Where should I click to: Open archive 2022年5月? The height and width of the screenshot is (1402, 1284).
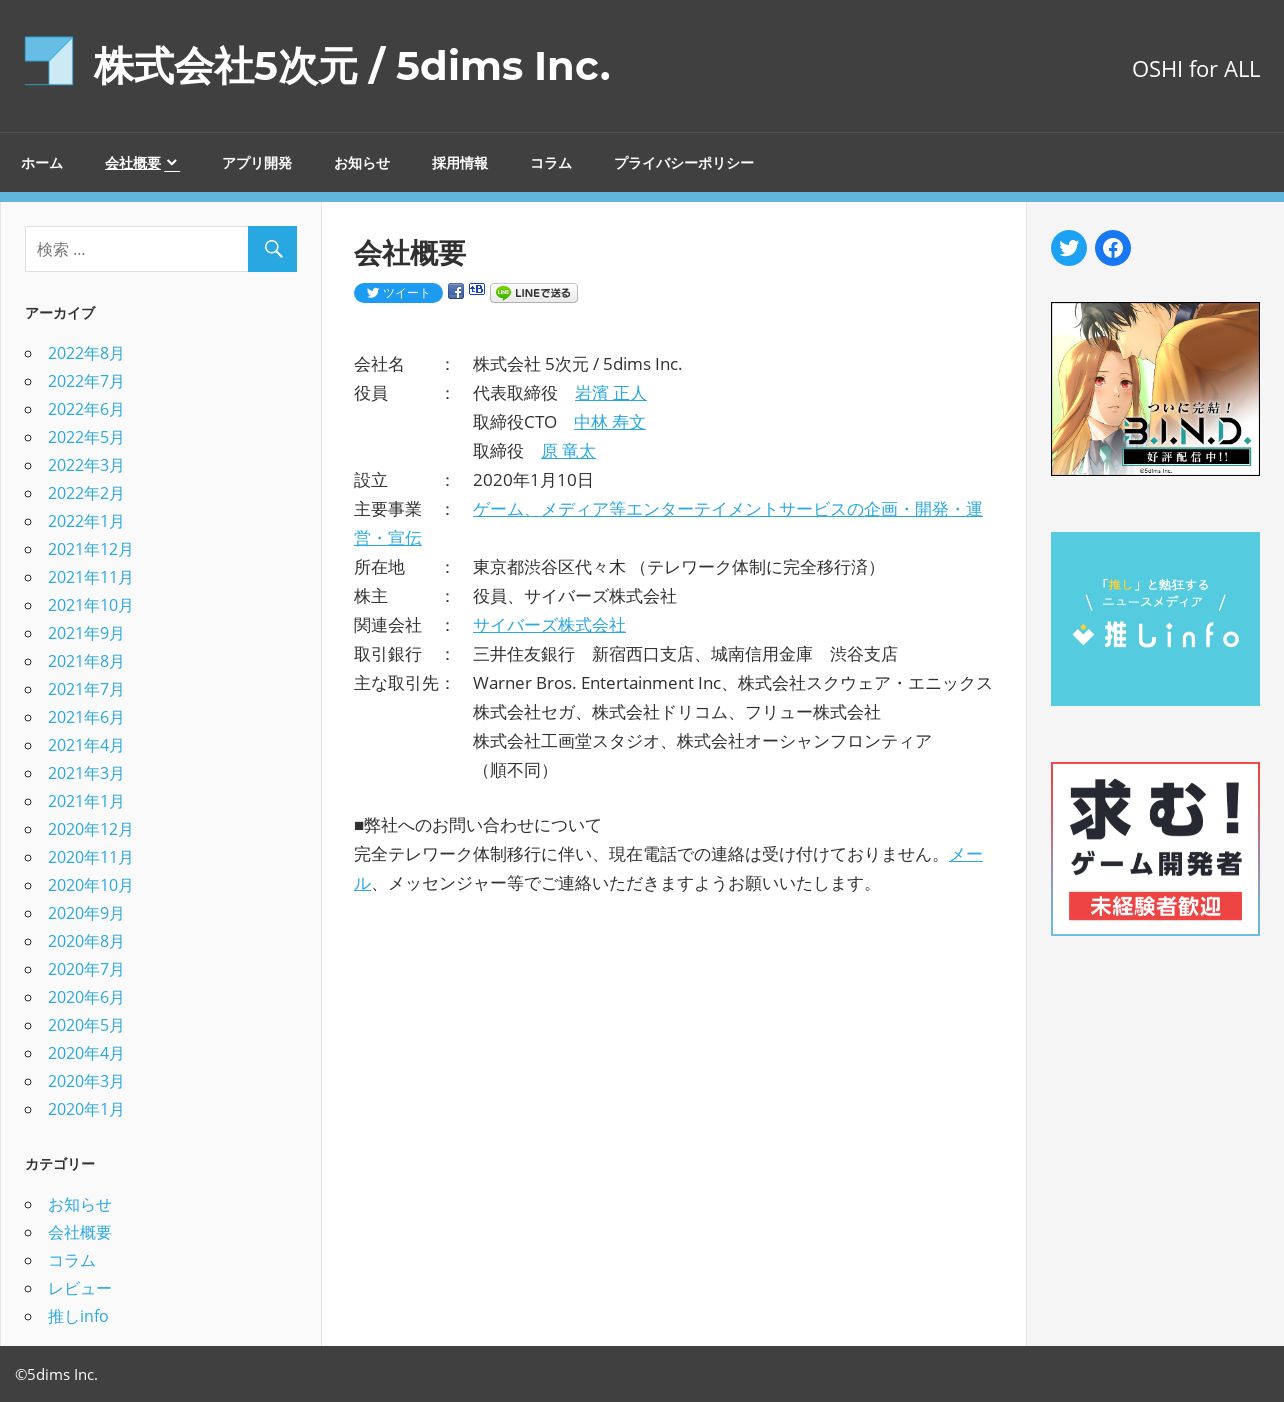[x=86, y=437]
